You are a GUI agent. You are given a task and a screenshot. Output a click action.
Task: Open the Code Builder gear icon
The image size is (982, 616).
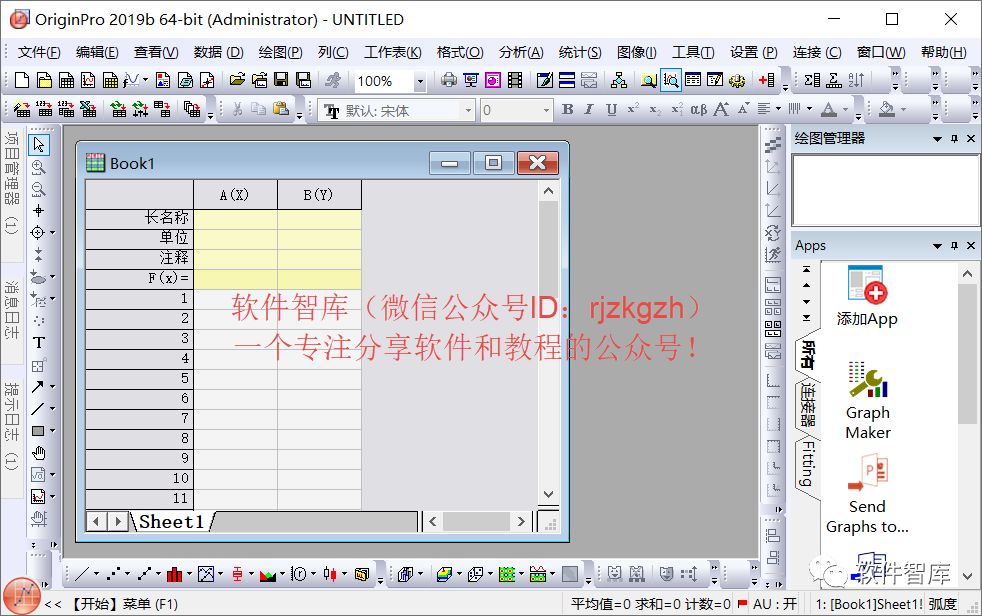coord(737,80)
